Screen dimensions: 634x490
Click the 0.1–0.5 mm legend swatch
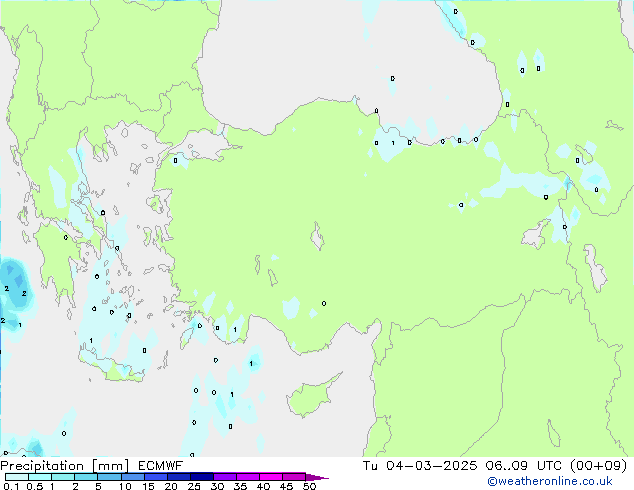[x=17, y=477]
